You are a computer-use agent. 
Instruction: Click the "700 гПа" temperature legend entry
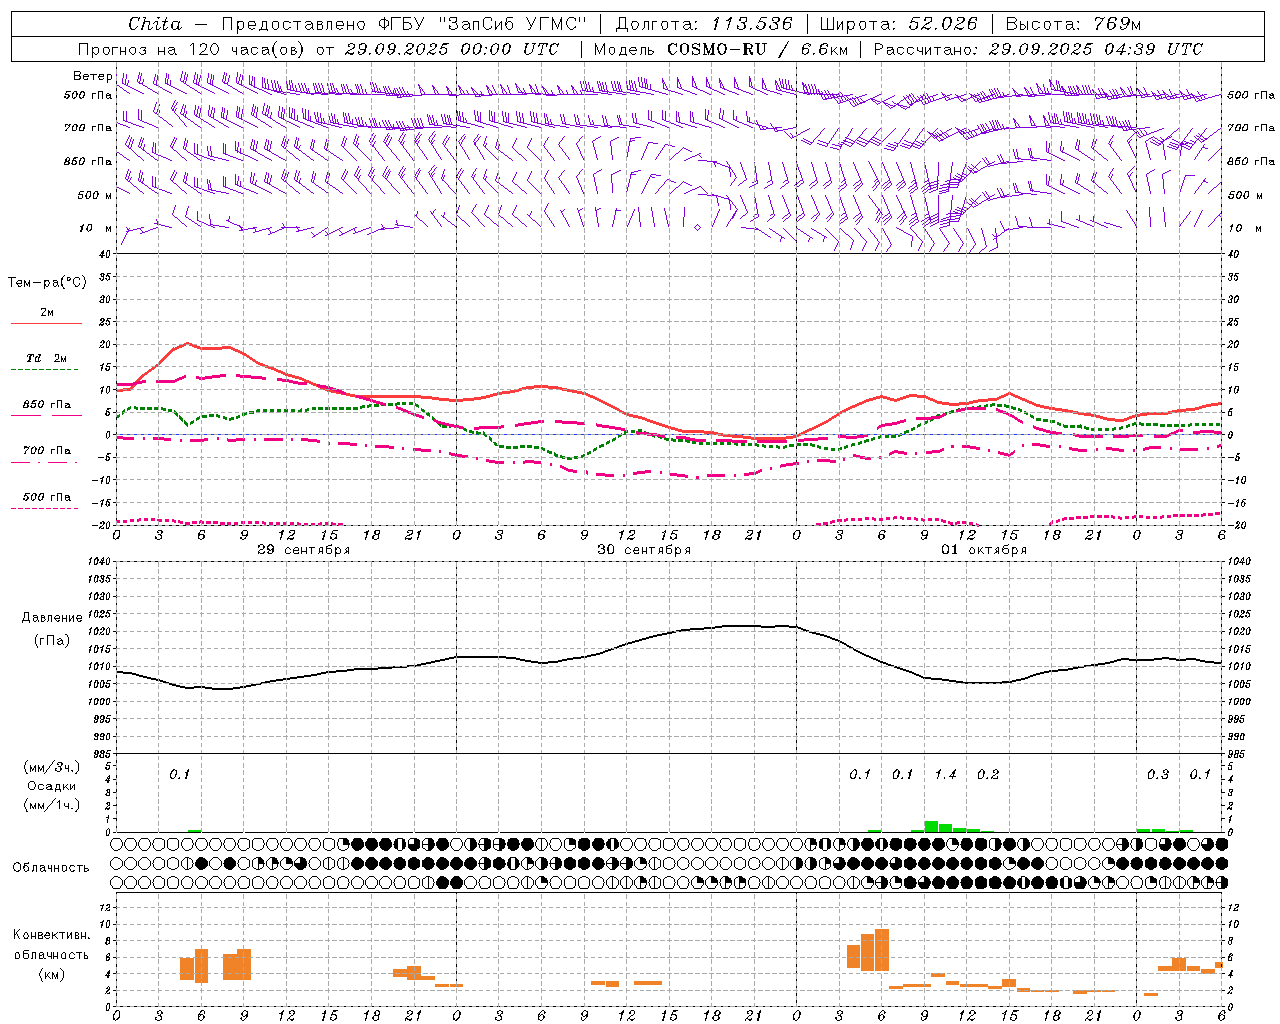click(x=47, y=451)
